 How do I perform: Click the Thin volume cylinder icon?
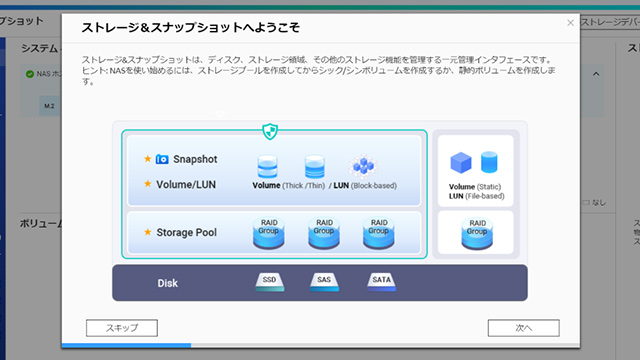point(315,166)
